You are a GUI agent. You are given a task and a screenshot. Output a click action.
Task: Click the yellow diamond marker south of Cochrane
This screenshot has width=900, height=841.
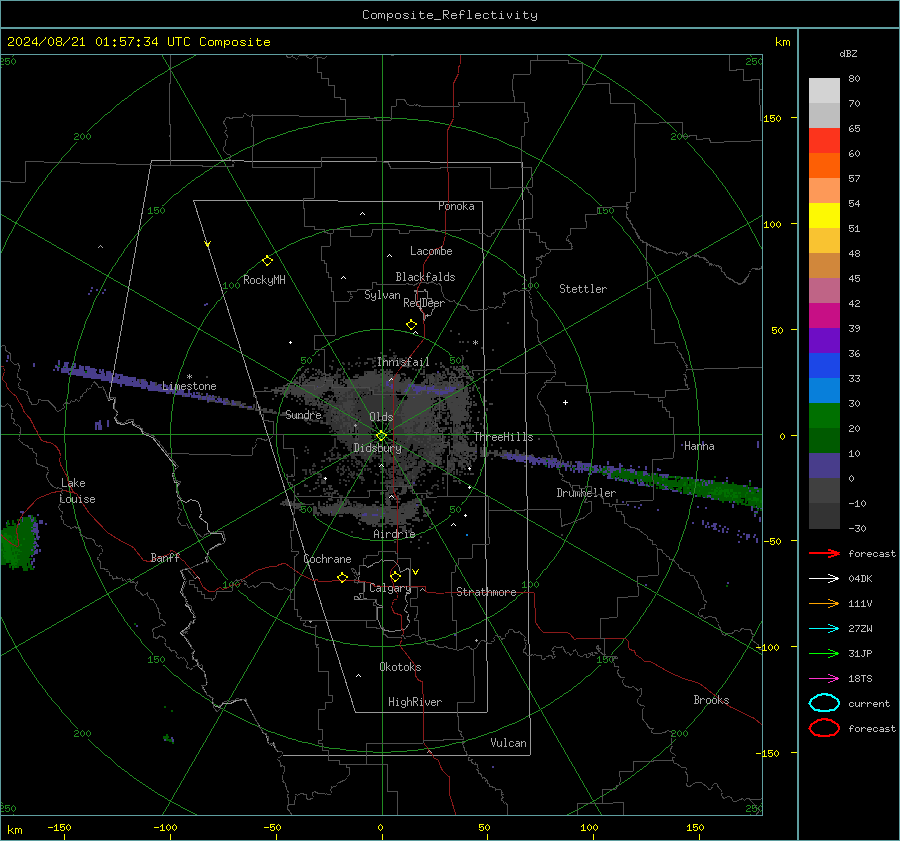pyautogui.click(x=342, y=577)
